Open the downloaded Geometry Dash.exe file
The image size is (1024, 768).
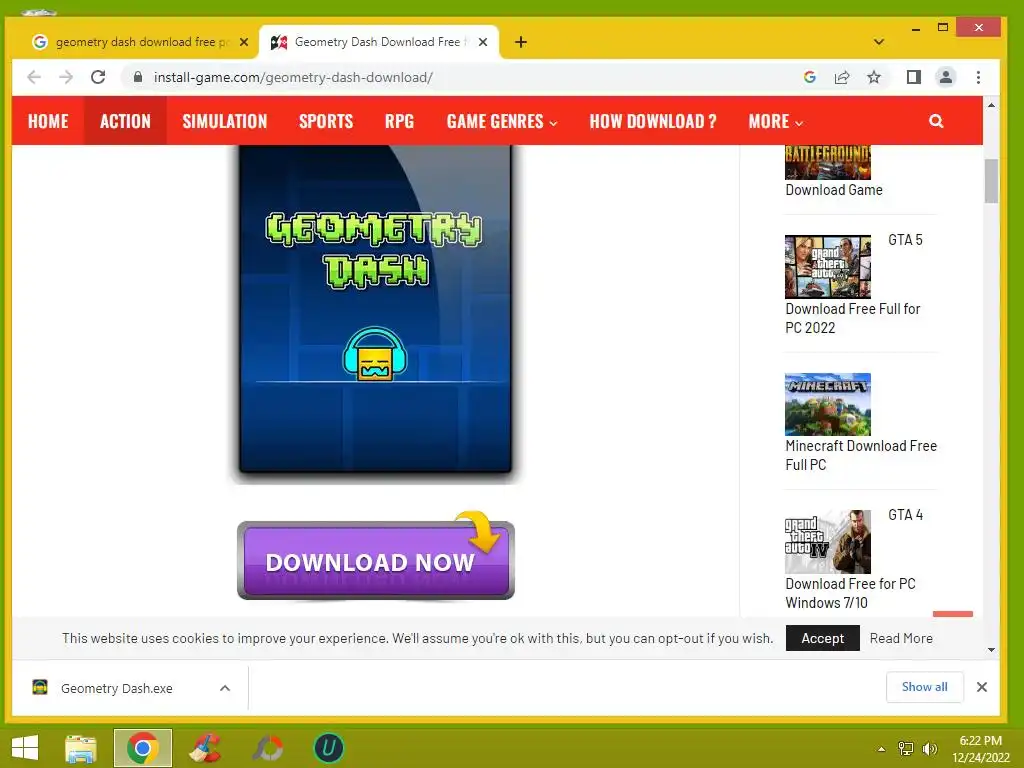(116, 688)
